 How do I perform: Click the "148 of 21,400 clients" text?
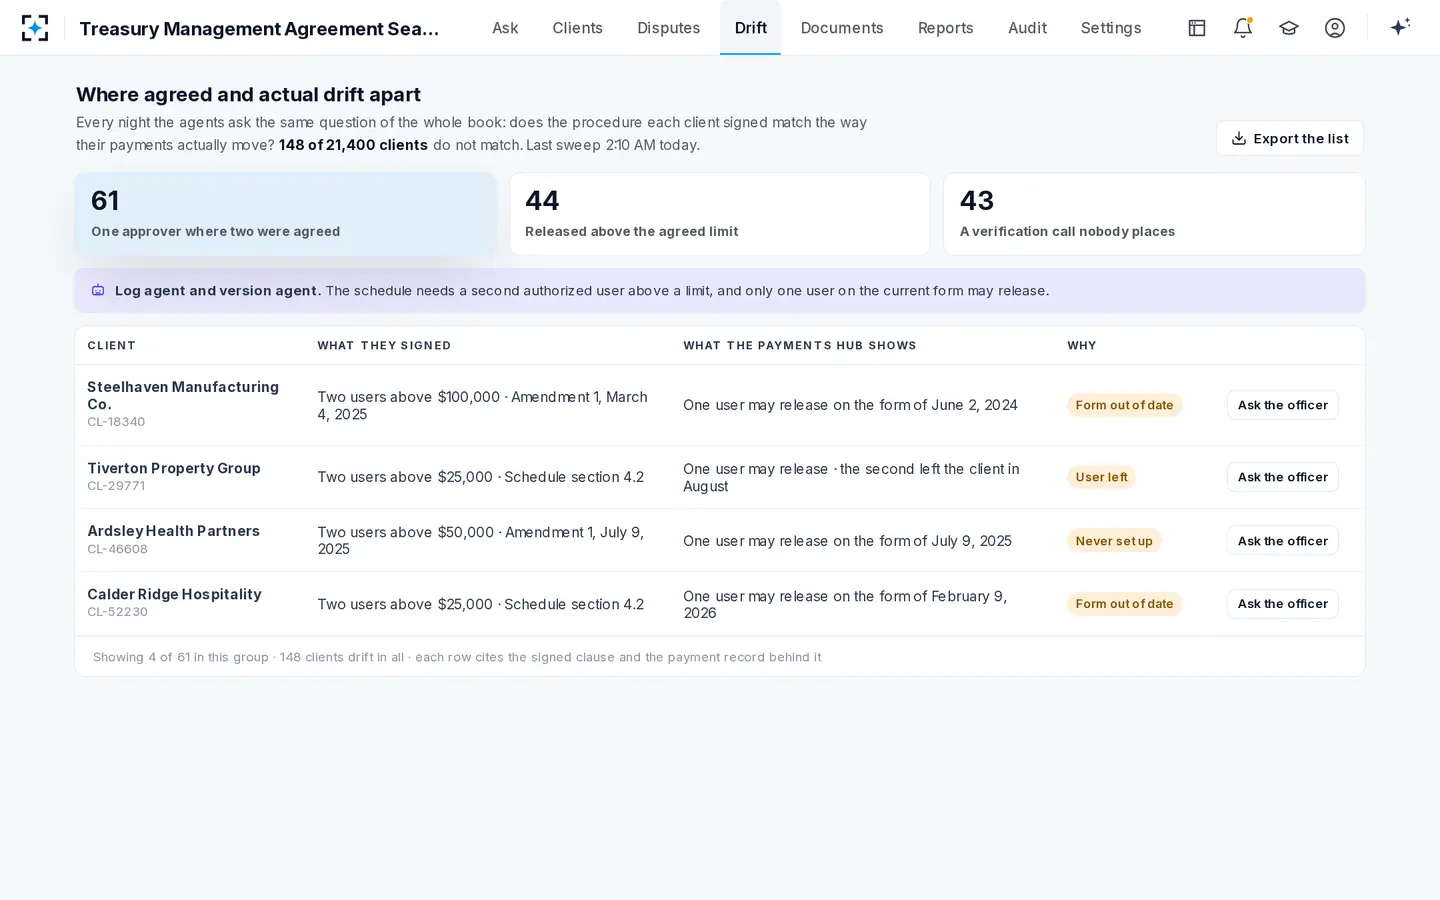tap(353, 145)
